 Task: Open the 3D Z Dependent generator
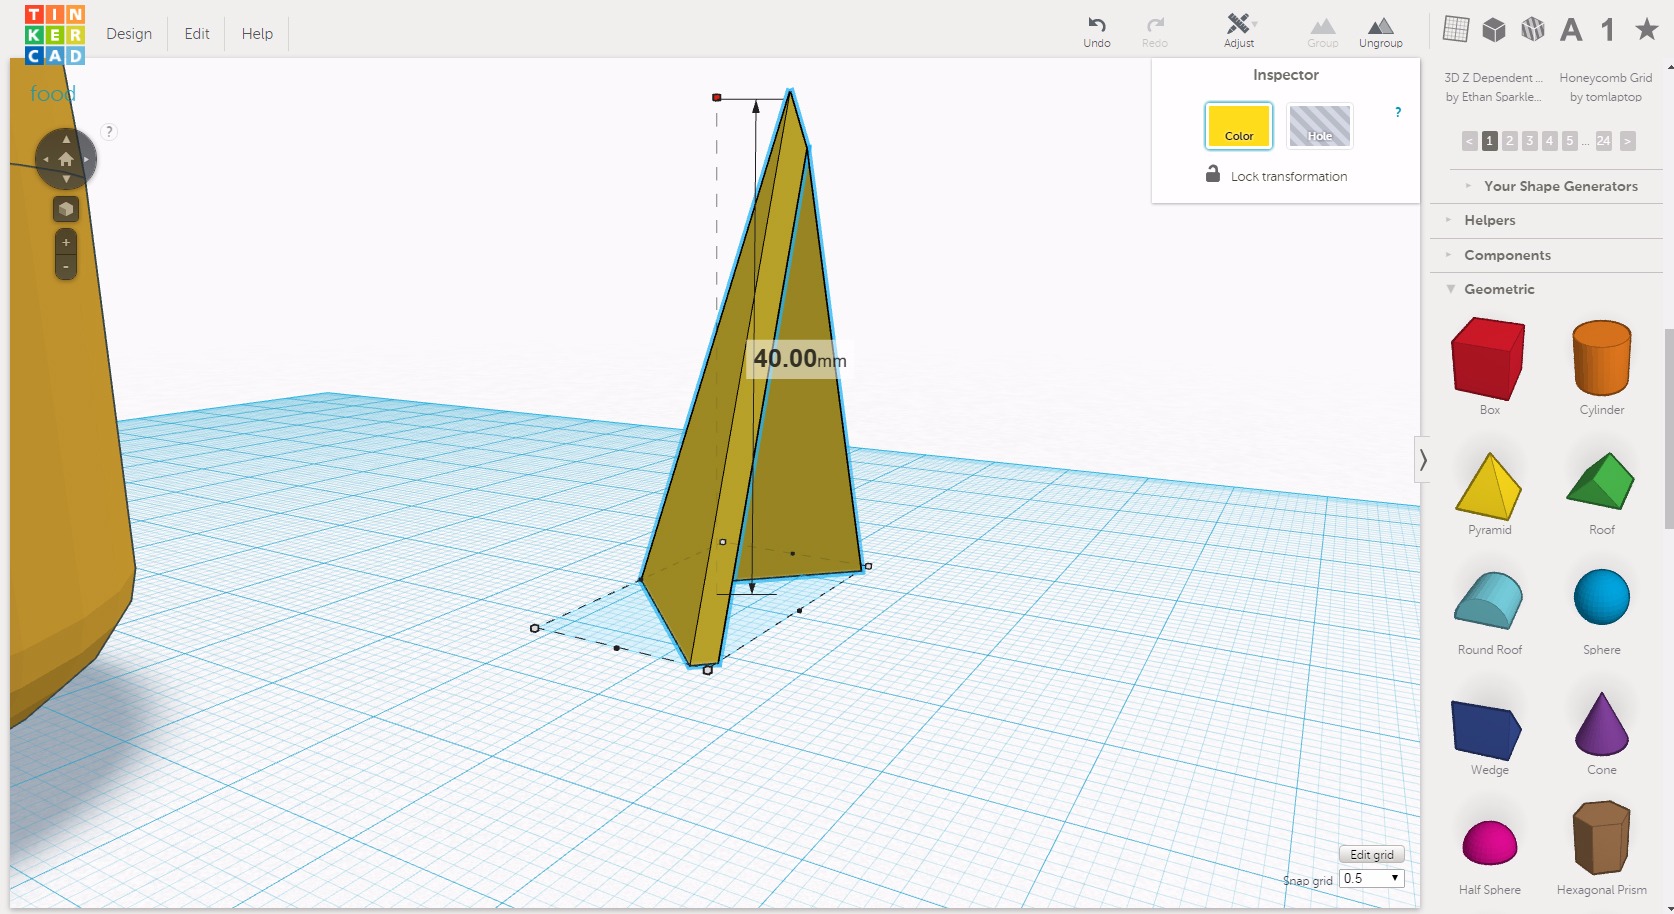coord(1493,87)
